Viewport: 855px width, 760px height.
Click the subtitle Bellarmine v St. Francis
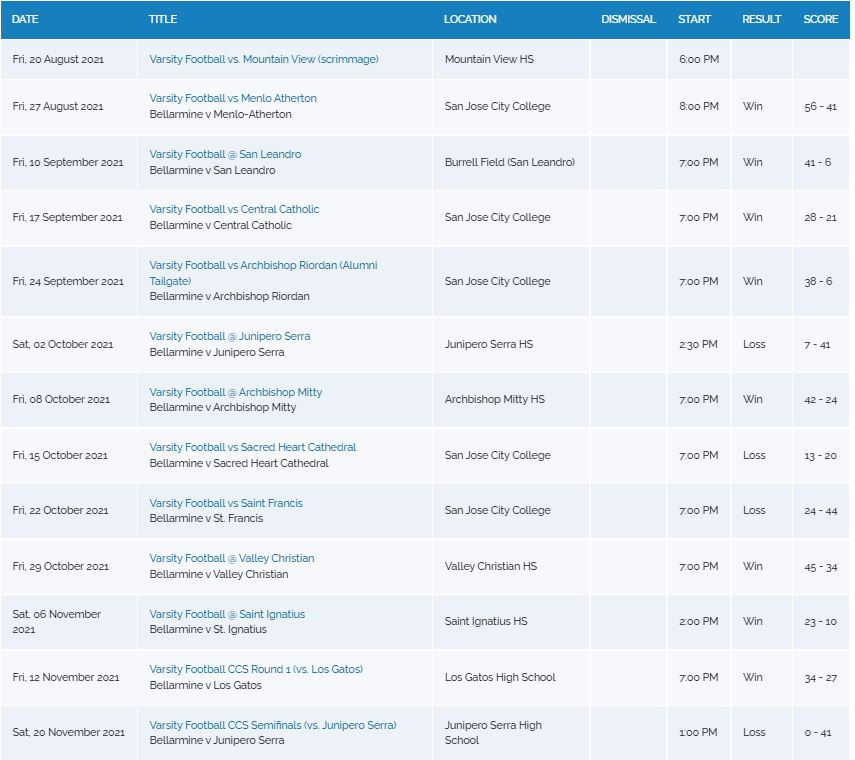click(206, 518)
